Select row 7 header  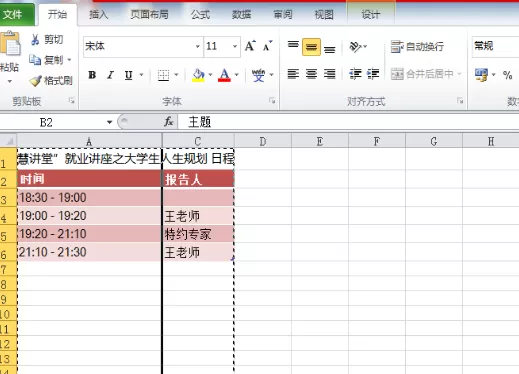pos(8,269)
